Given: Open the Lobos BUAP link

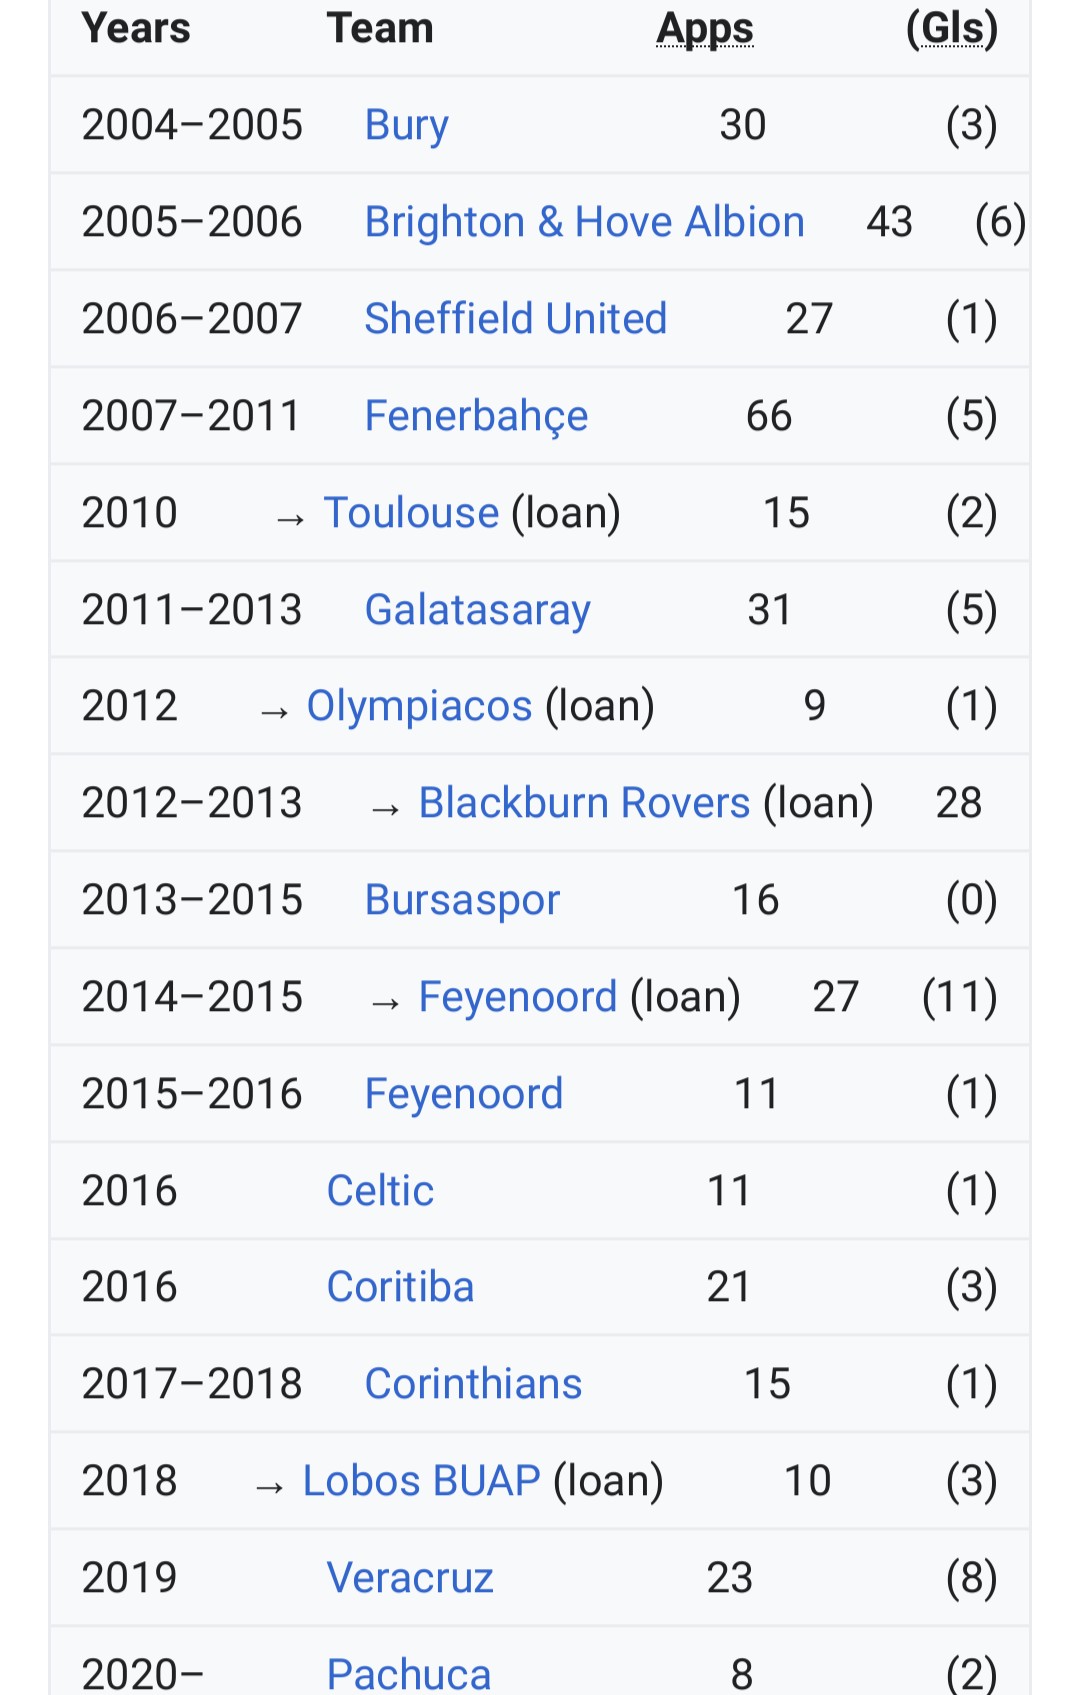Looking at the screenshot, I should (421, 1481).
